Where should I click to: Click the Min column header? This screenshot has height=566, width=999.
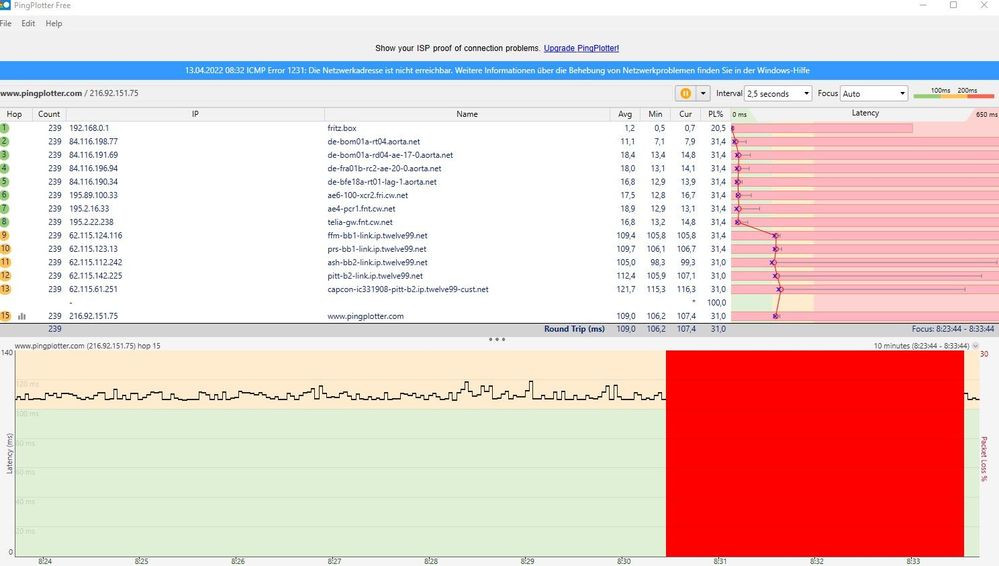(655, 114)
